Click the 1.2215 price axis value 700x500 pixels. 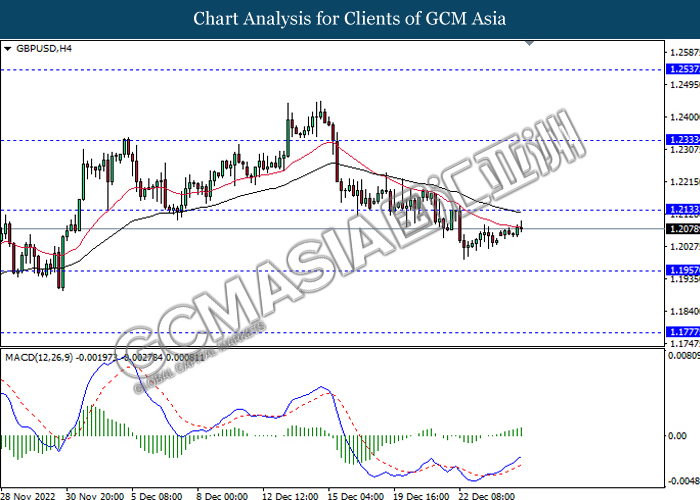pos(685,182)
